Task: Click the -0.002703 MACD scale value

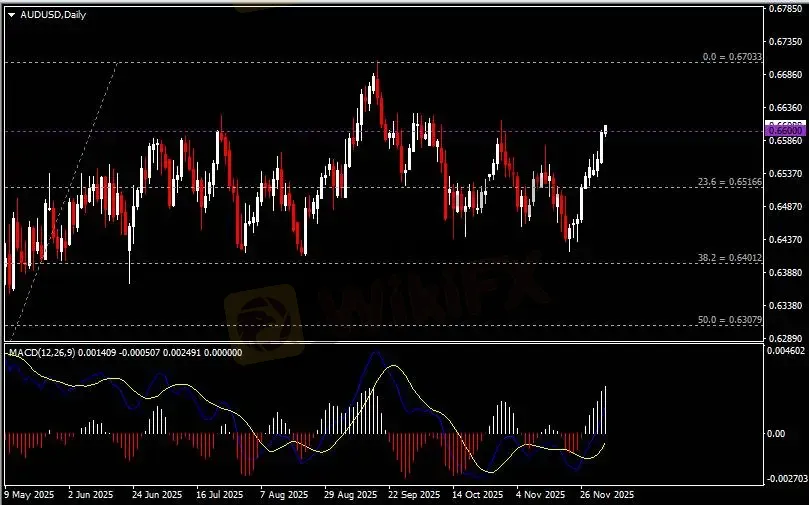Action: tap(784, 479)
